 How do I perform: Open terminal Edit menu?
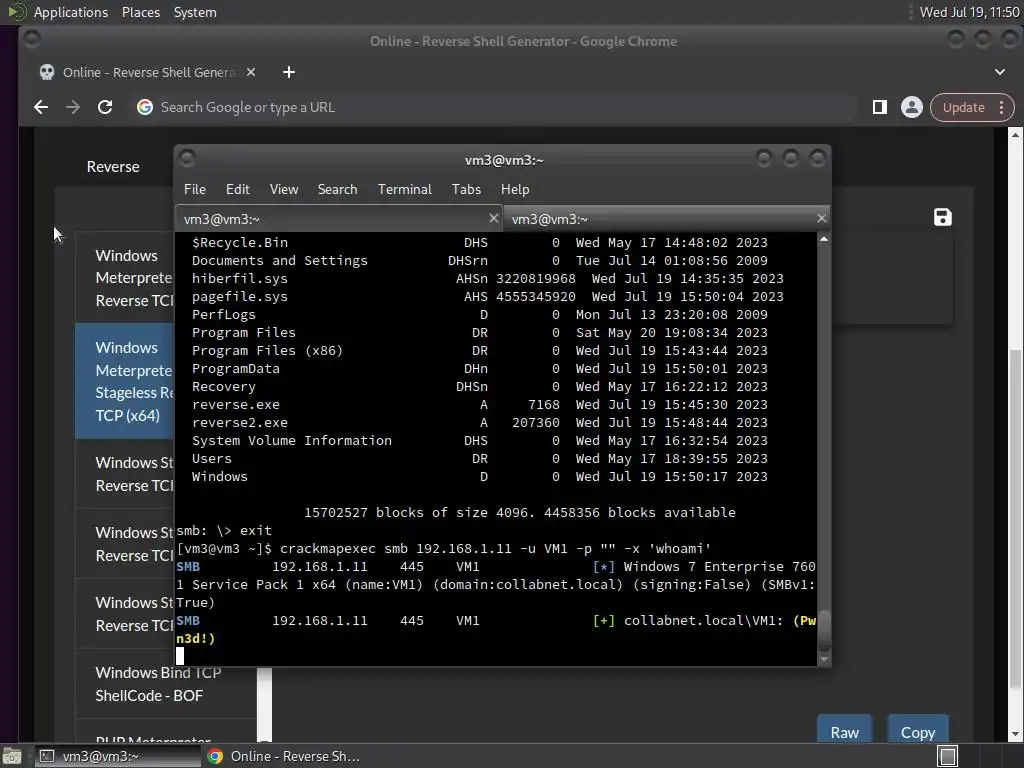click(237, 189)
